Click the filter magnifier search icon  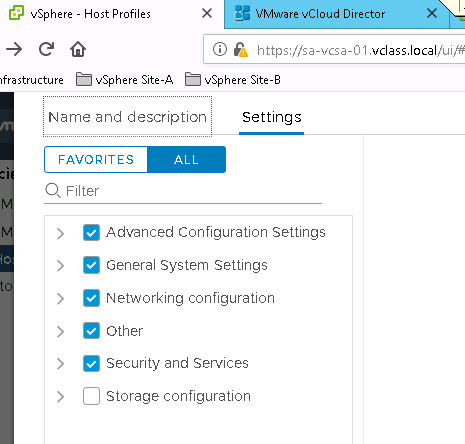pos(53,191)
